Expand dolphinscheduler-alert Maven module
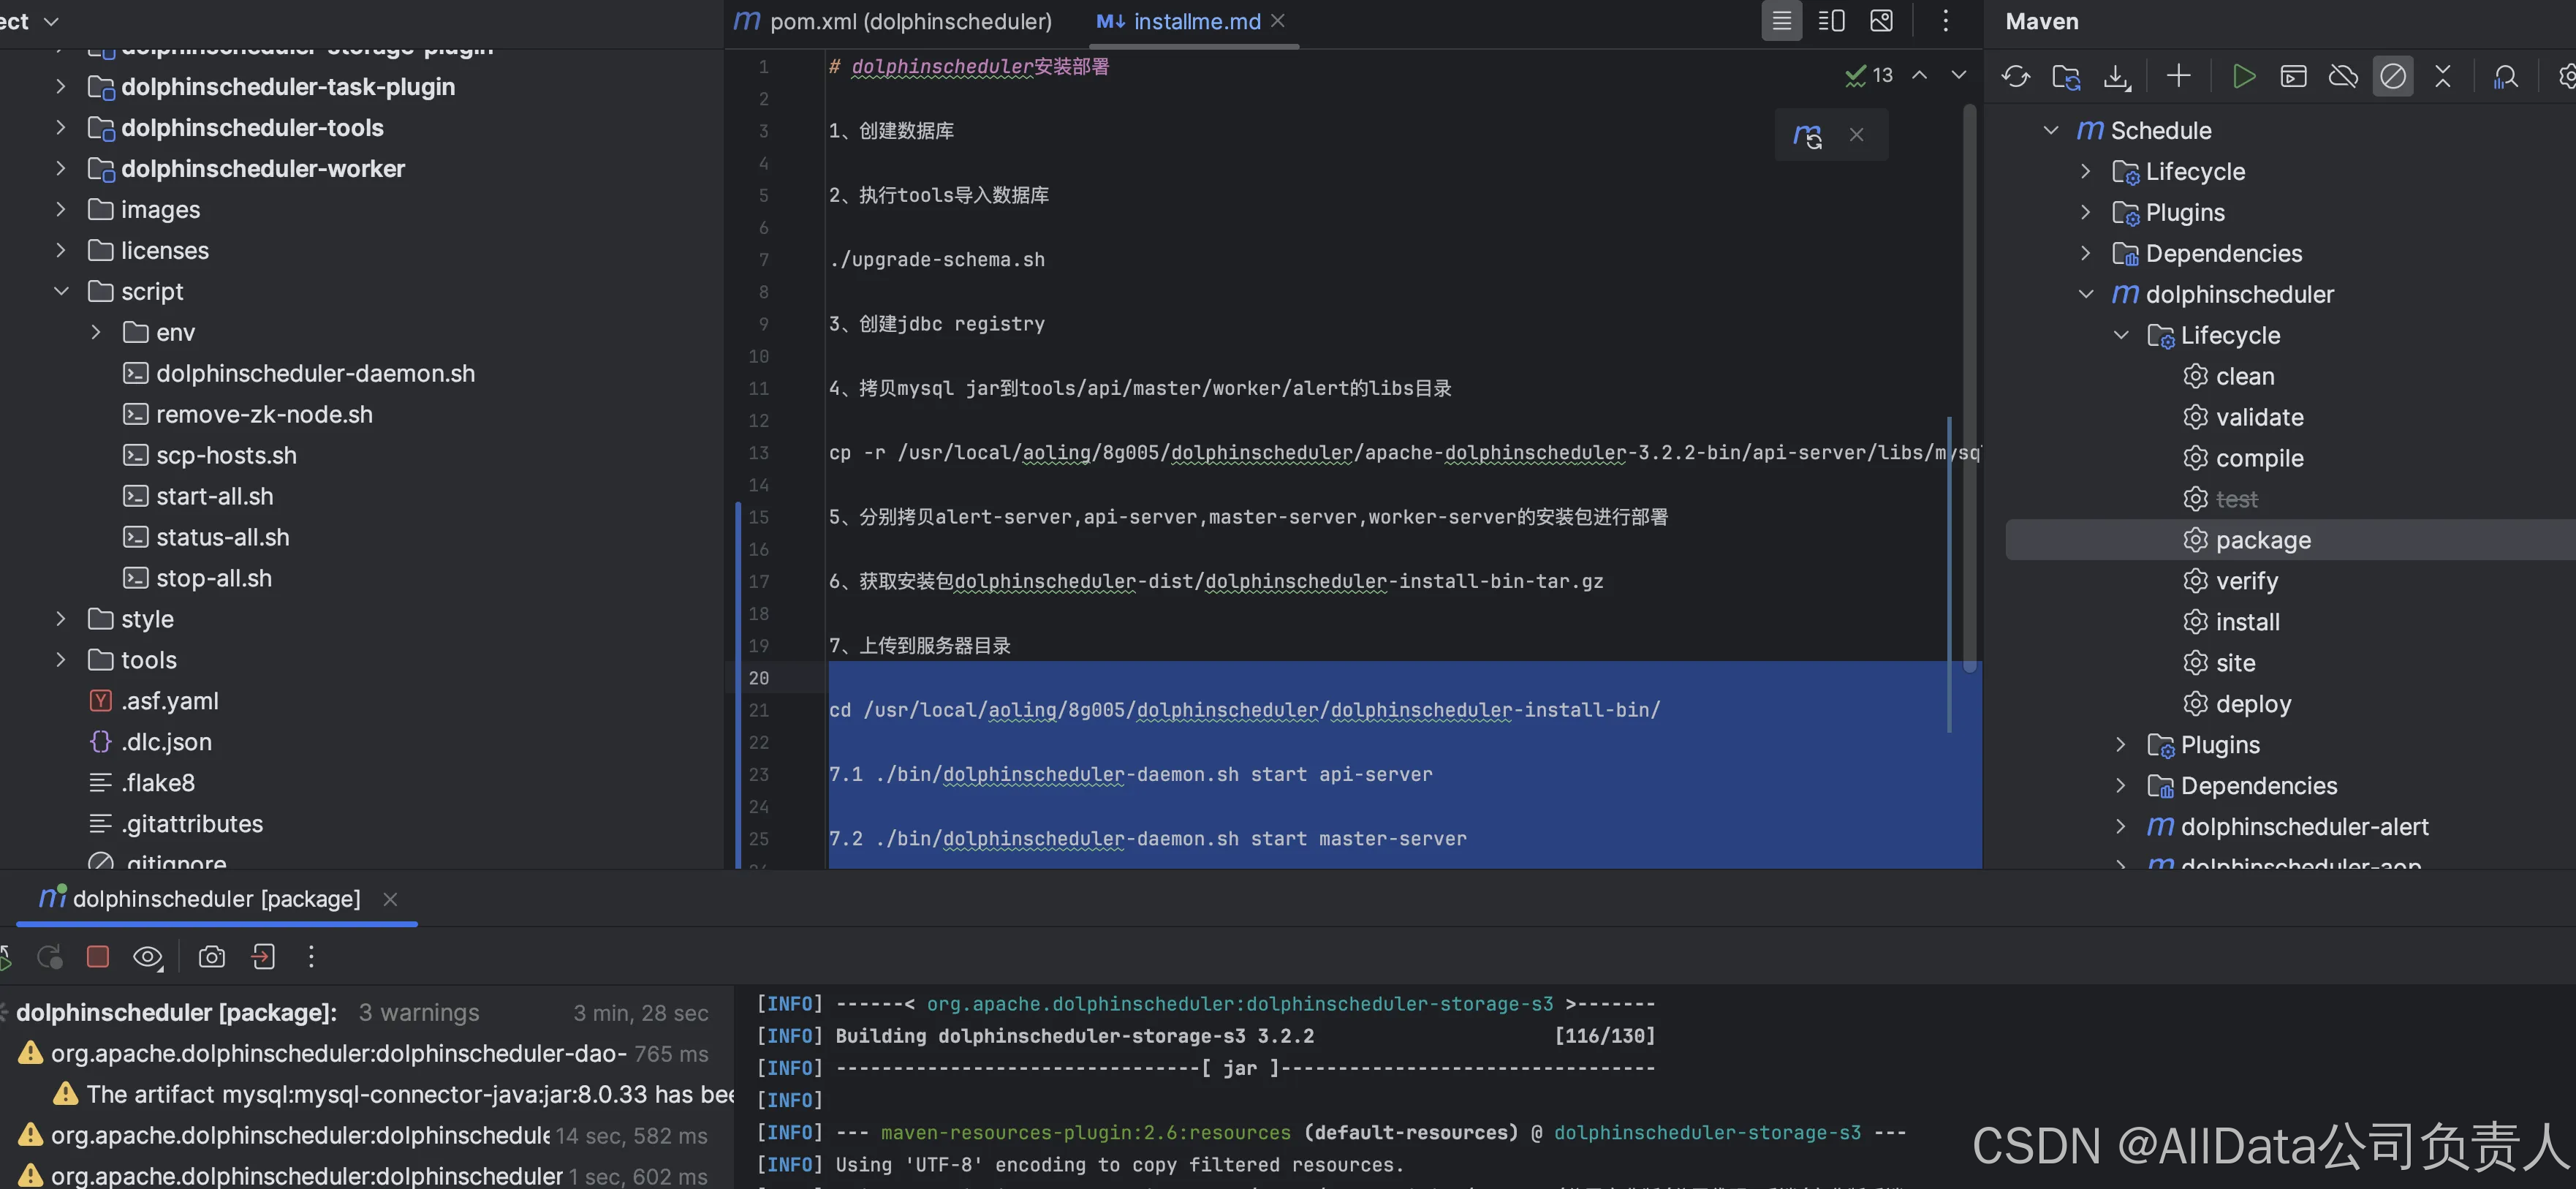Viewport: 2576px width, 1189px height. [x=2121, y=827]
